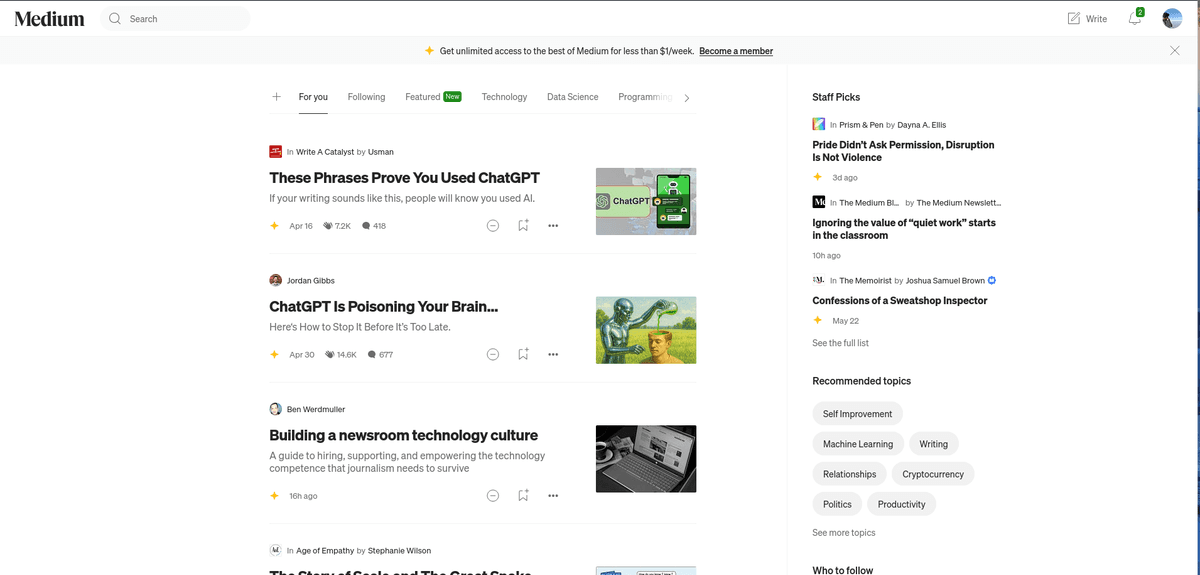Click the 'Become a member' link
Screen dimensions: 1200x575
pyautogui.click(x=735, y=51)
